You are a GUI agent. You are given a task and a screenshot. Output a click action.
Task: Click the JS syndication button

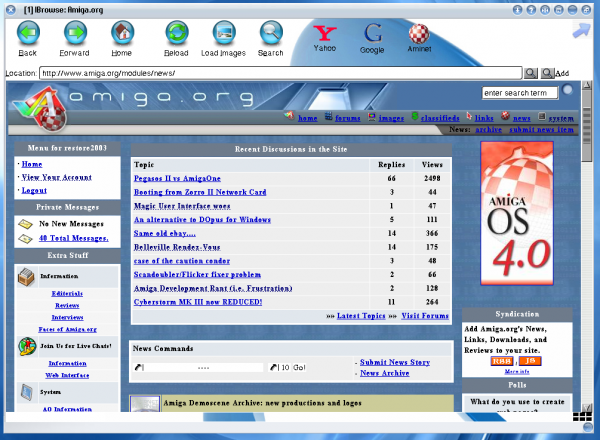(530, 361)
